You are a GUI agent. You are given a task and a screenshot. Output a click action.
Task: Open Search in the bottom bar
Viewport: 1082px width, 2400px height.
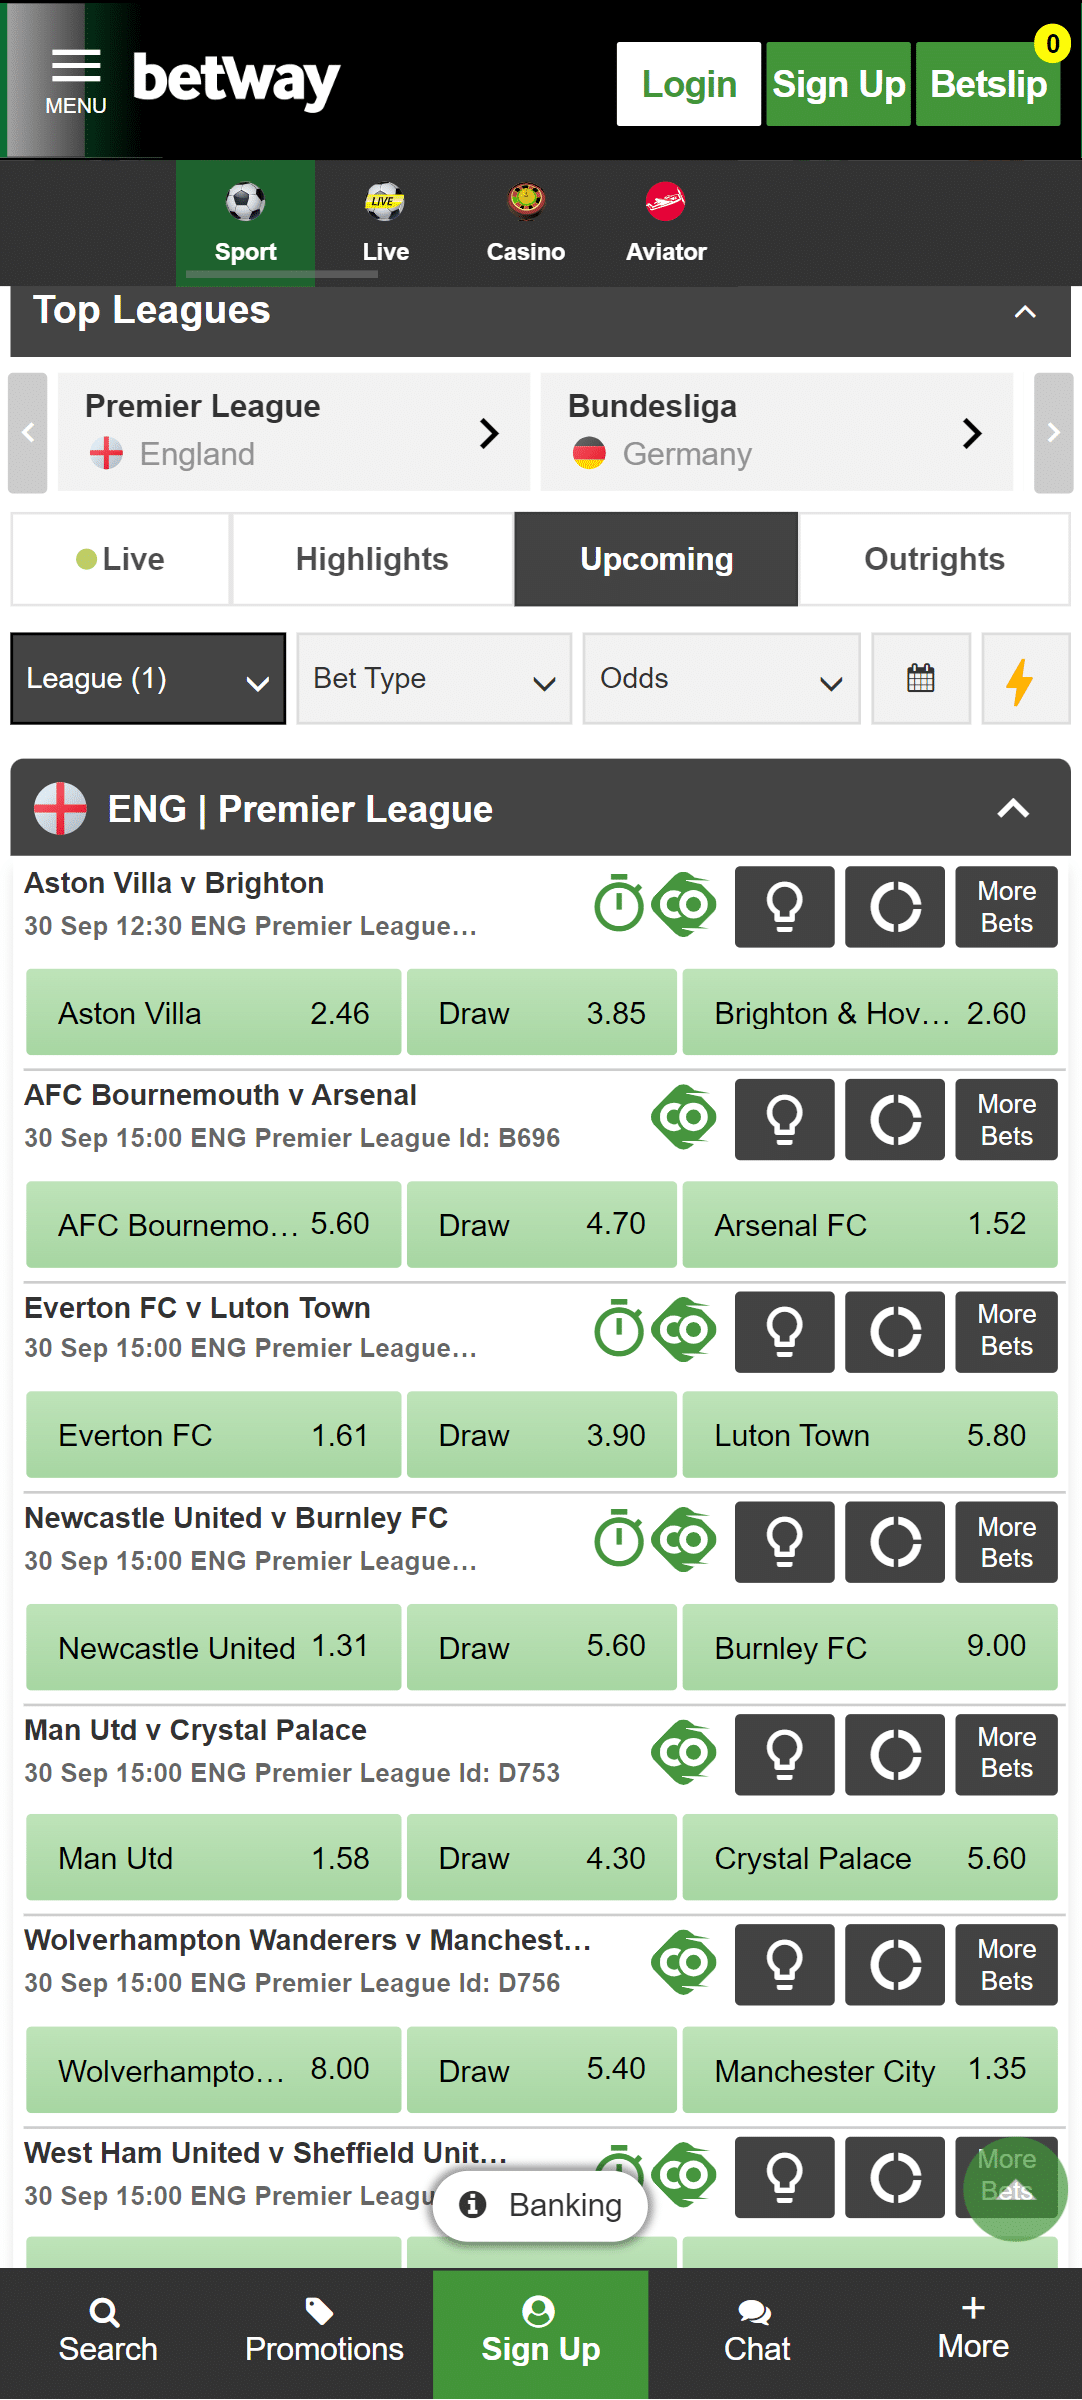pyautogui.click(x=108, y=2332)
